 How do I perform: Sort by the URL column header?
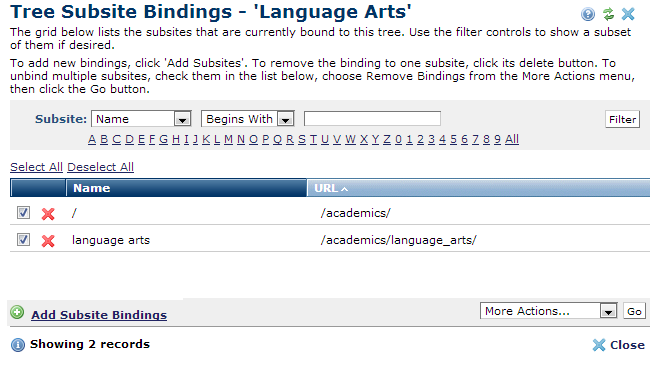(326, 188)
